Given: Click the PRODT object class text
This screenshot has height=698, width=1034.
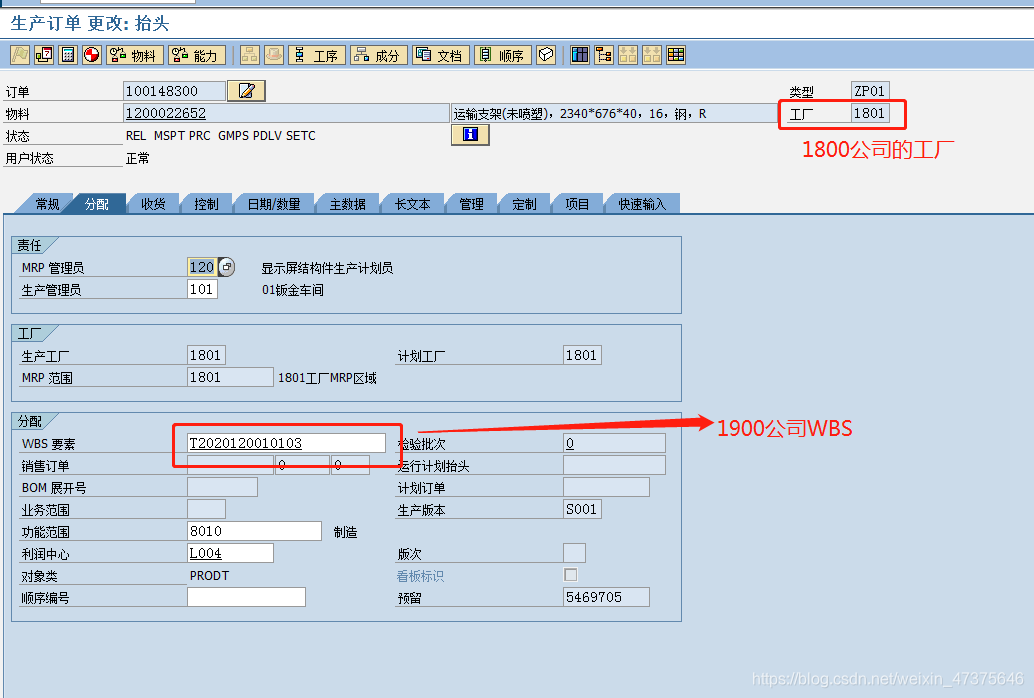Looking at the screenshot, I should (209, 576).
